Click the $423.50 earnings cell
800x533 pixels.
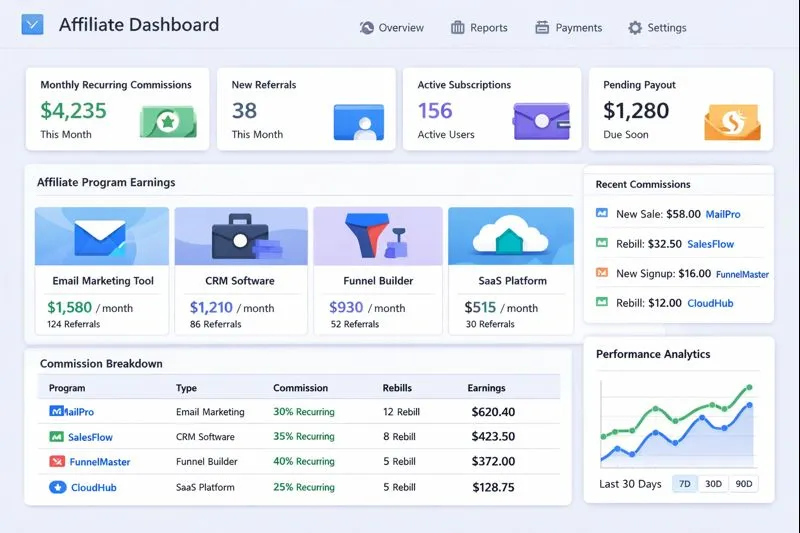click(493, 436)
